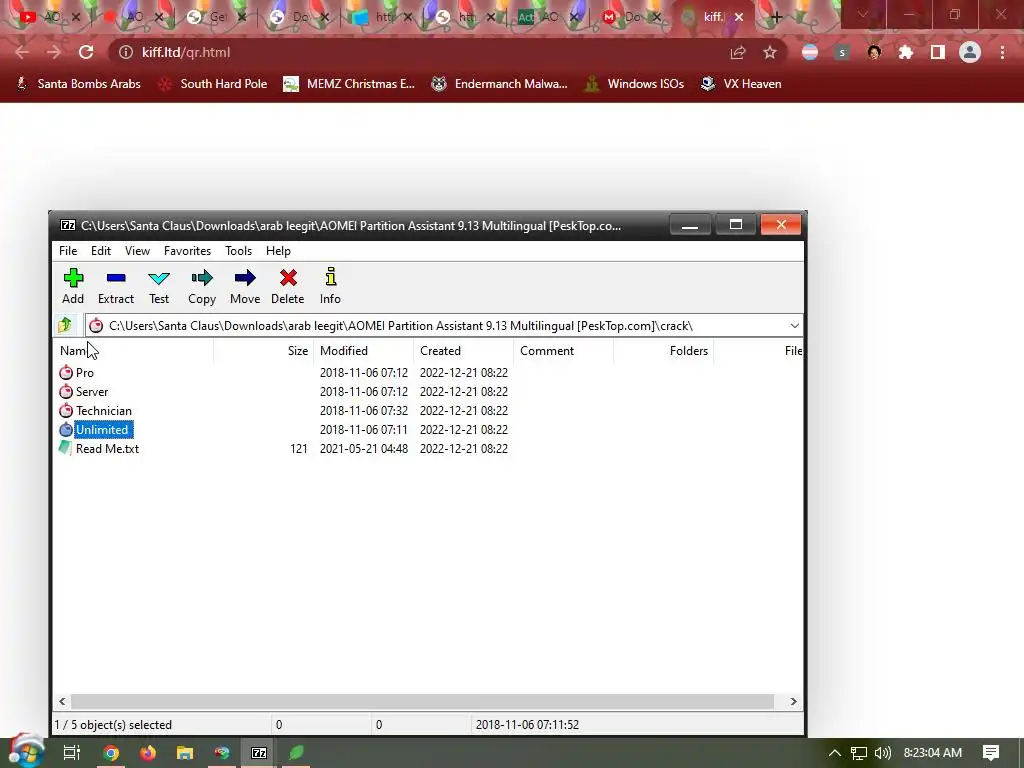Toggle the Chrome side panel icon
The image size is (1024, 768).
pos(938,52)
